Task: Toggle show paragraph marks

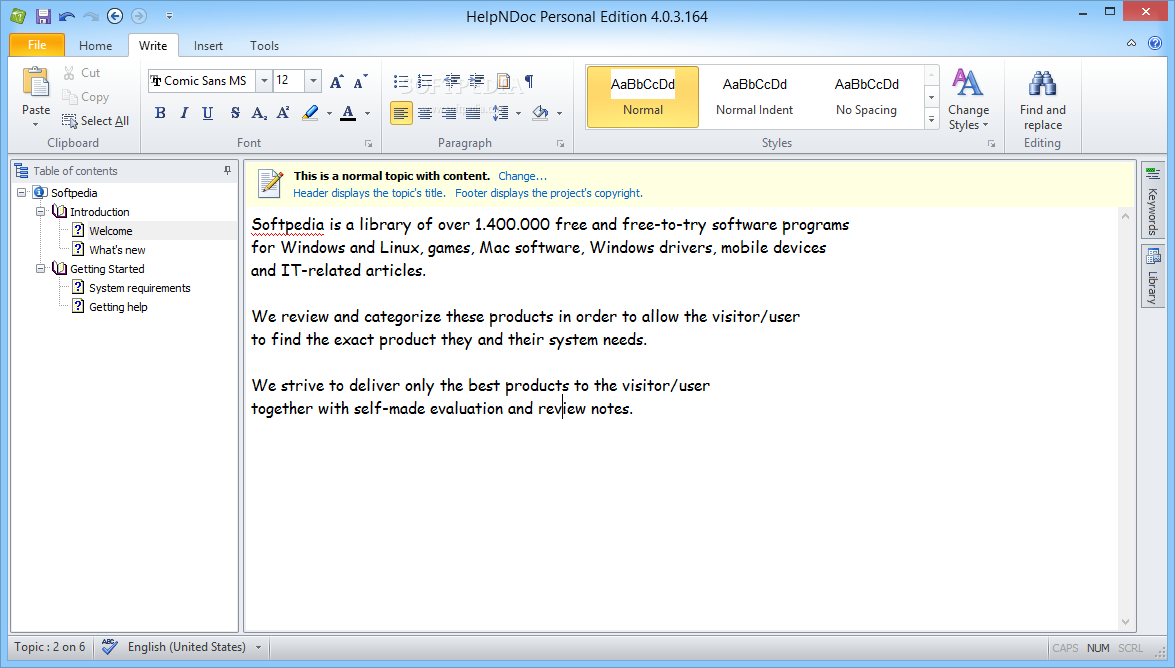Action: 529,81
